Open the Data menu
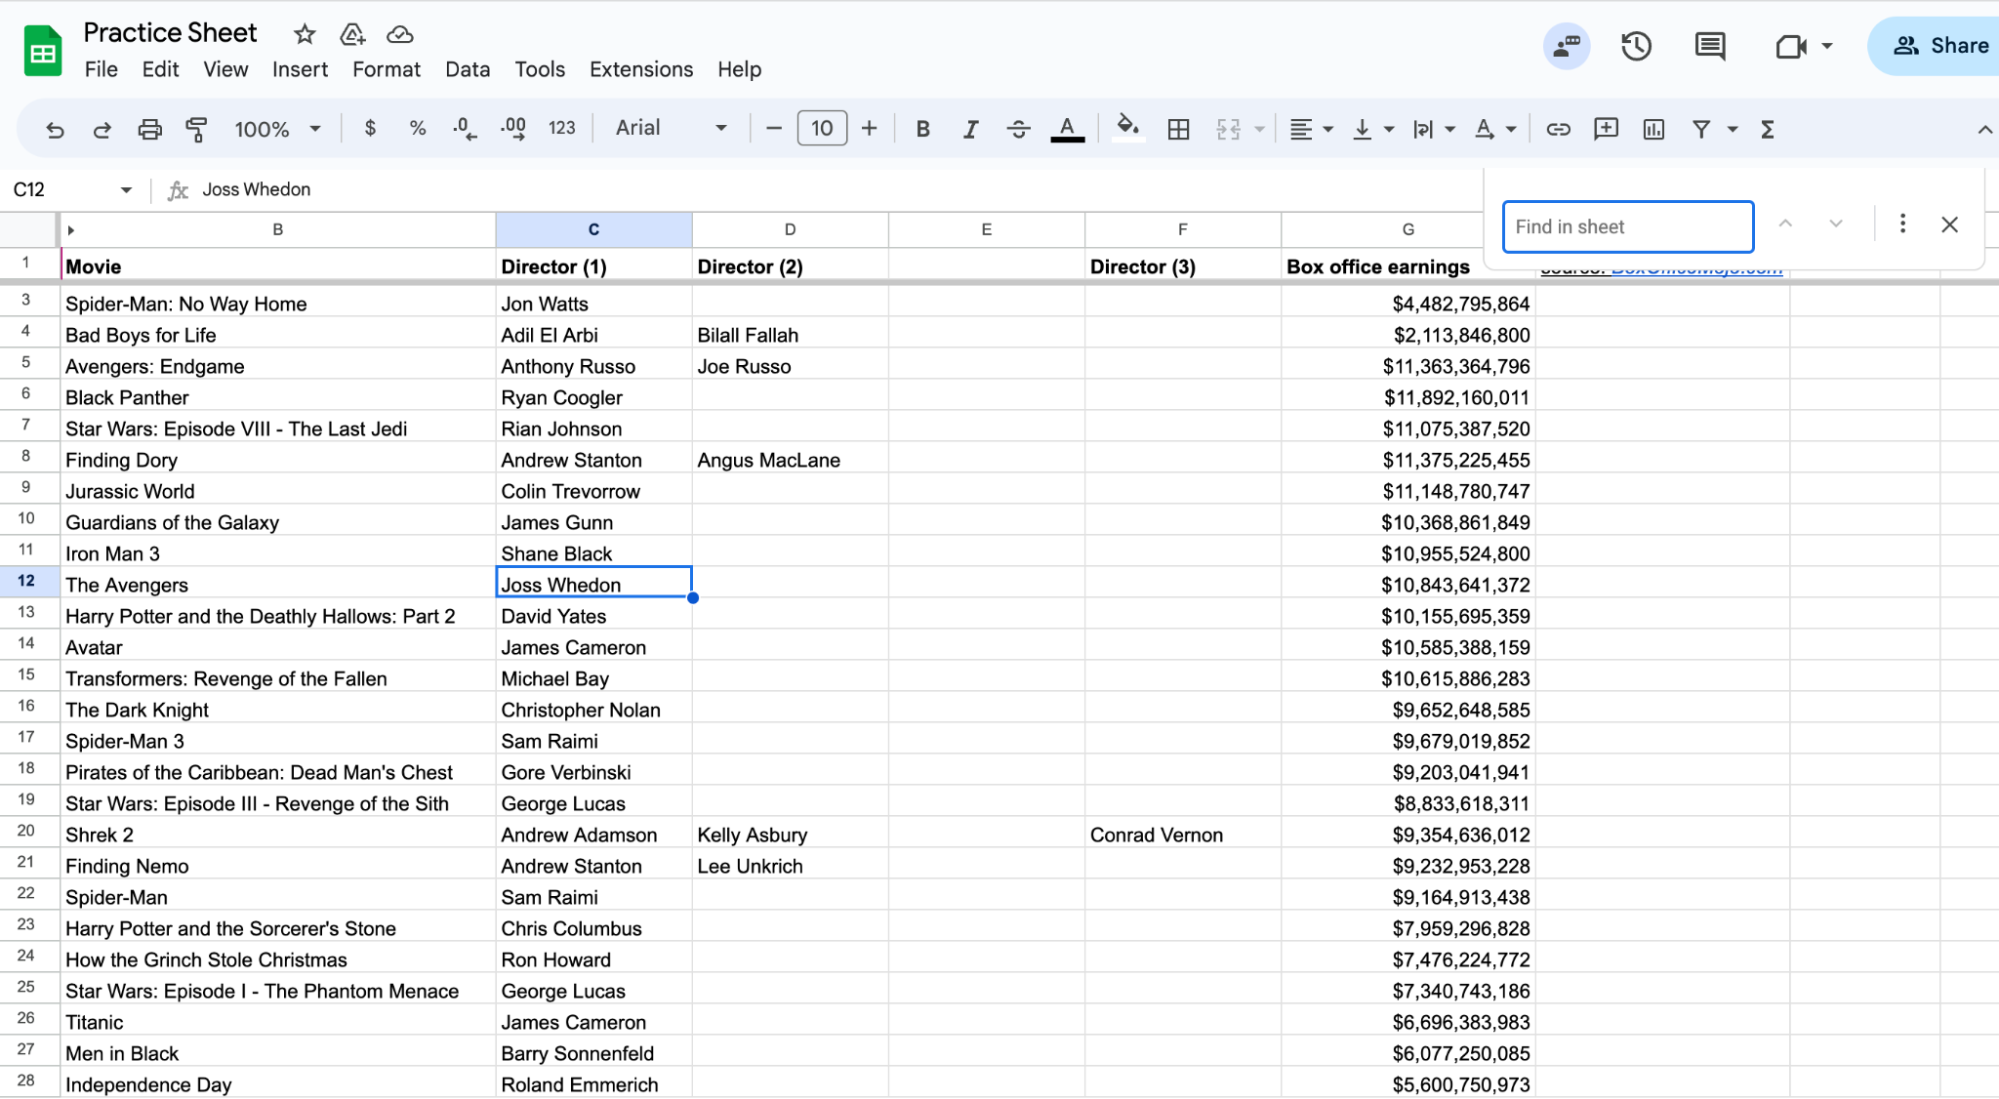This screenshot has height=1099, width=1999. click(x=467, y=69)
